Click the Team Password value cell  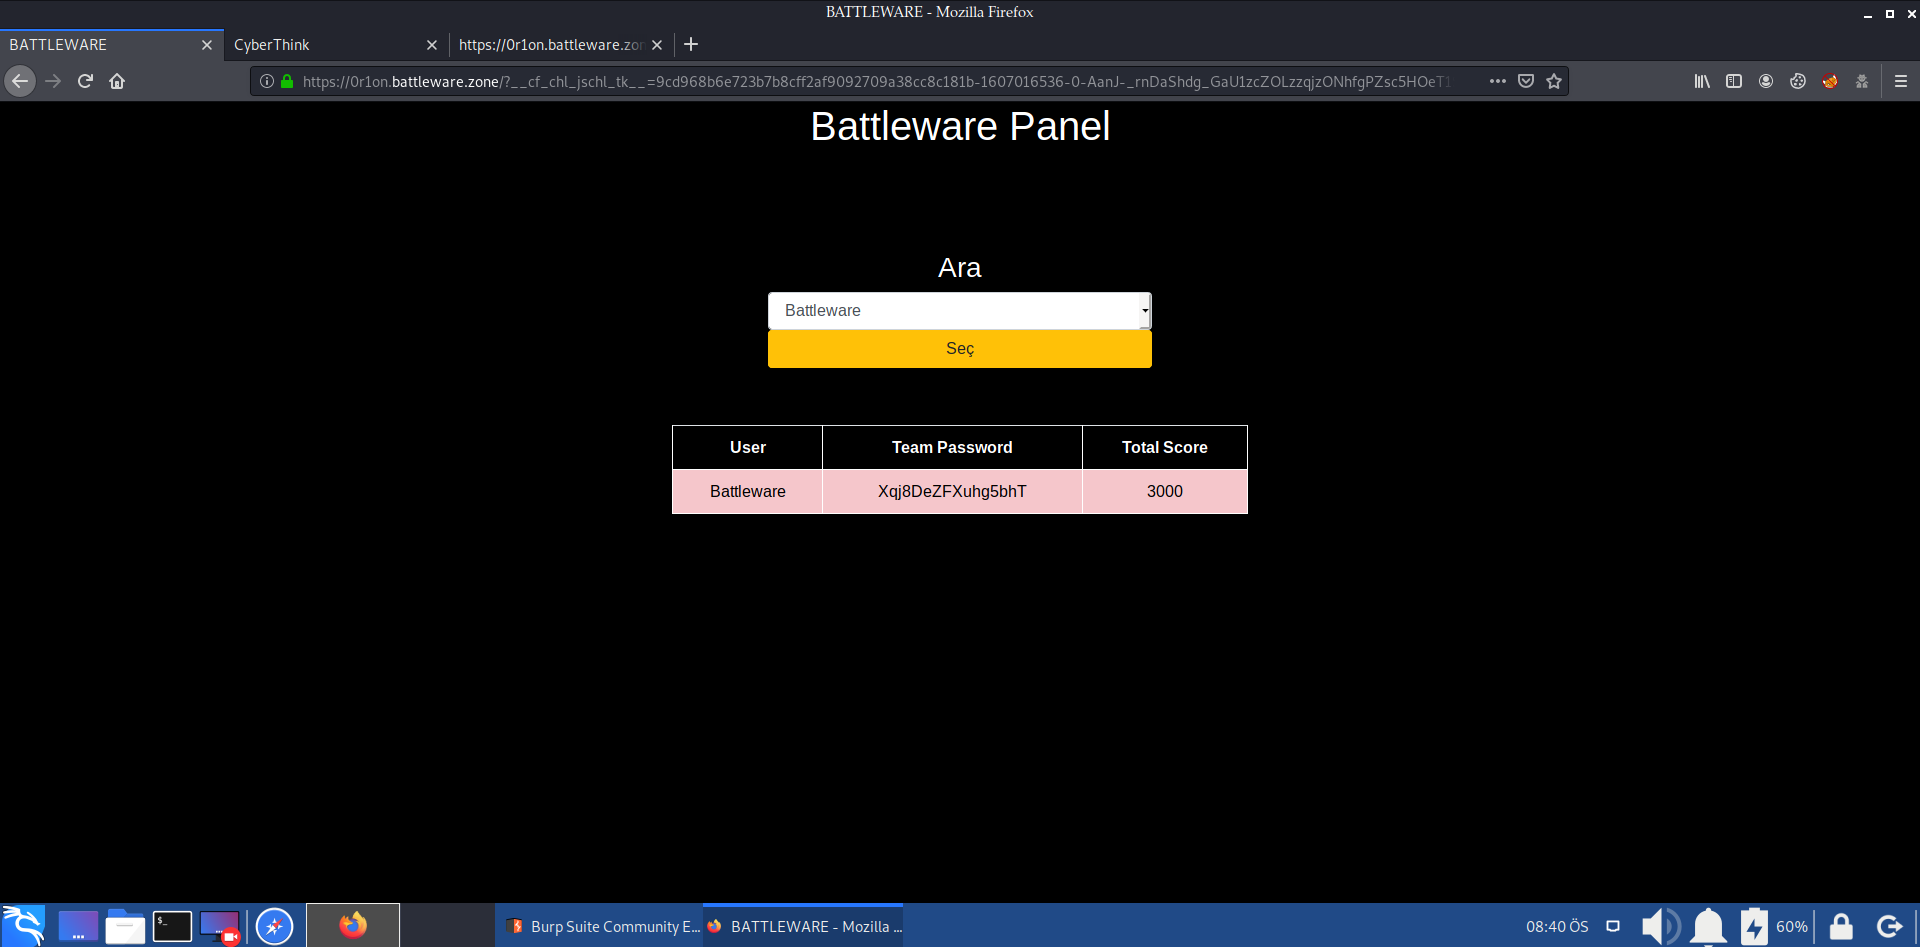951,491
